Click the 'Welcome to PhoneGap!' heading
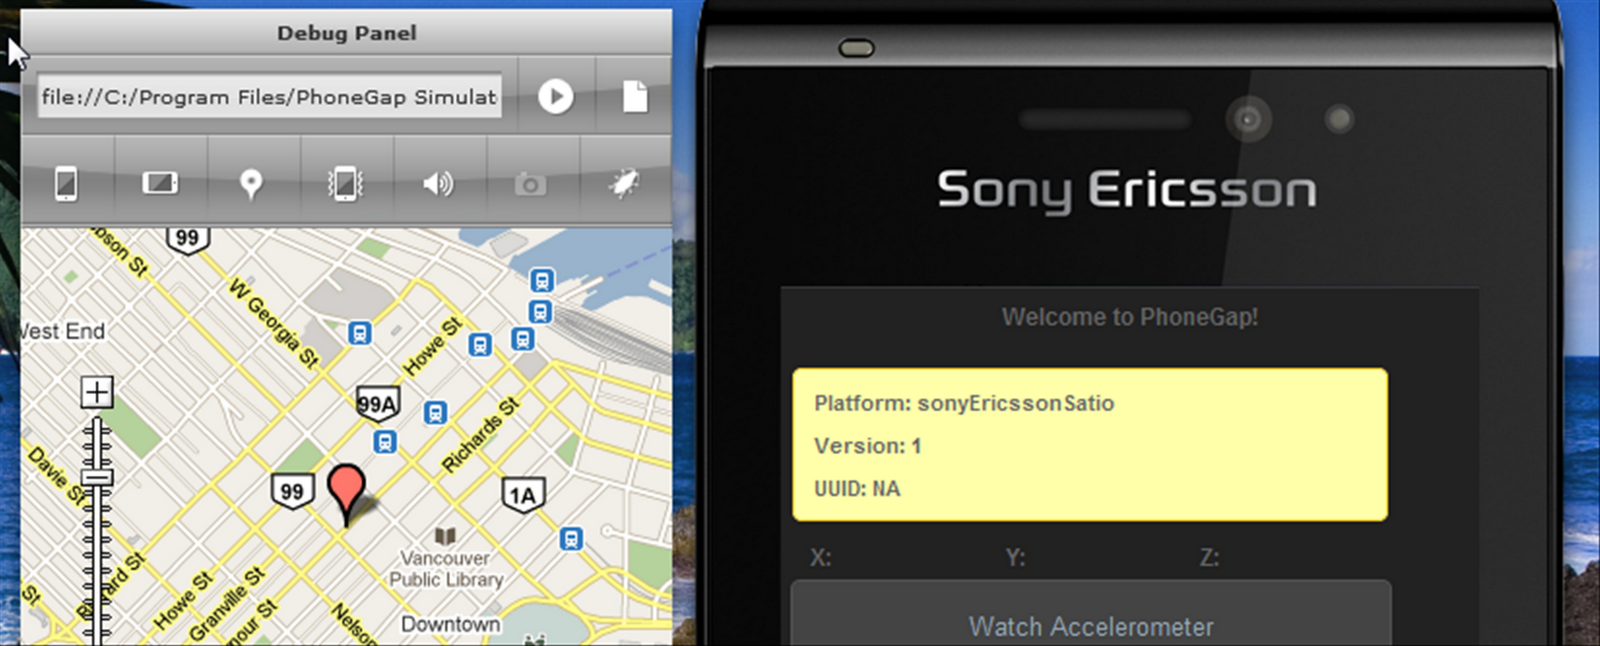 1130,317
